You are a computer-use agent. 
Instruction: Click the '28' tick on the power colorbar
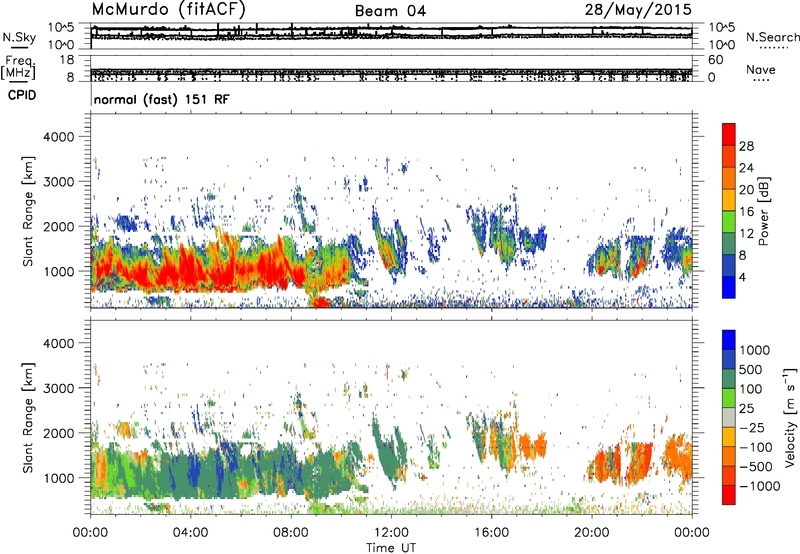pos(746,146)
